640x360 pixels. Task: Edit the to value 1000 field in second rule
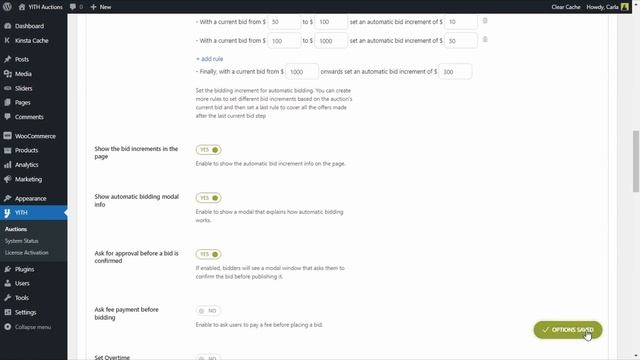[331, 41]
